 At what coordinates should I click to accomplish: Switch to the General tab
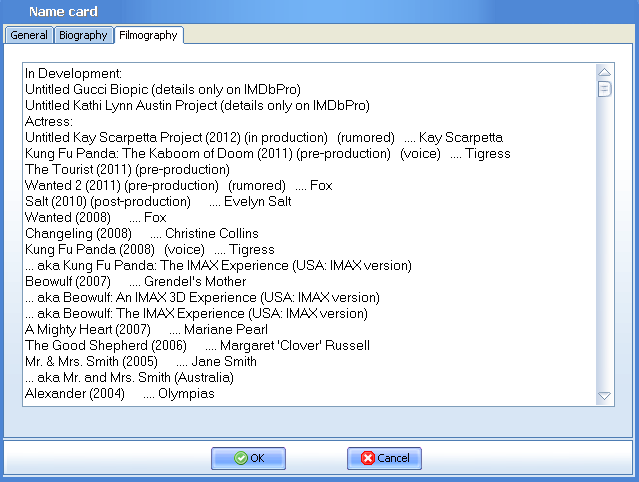coord(29,35)
